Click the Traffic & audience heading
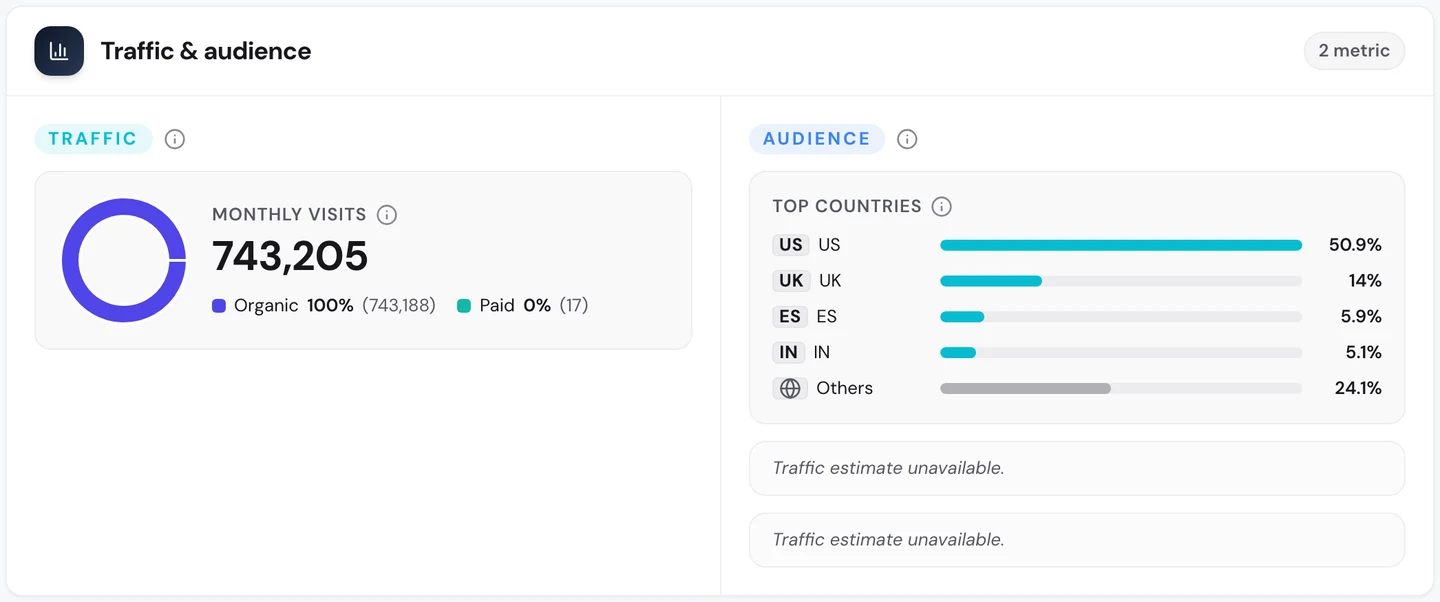Viewport: 1440px width, 602px height. coord(206,51)
